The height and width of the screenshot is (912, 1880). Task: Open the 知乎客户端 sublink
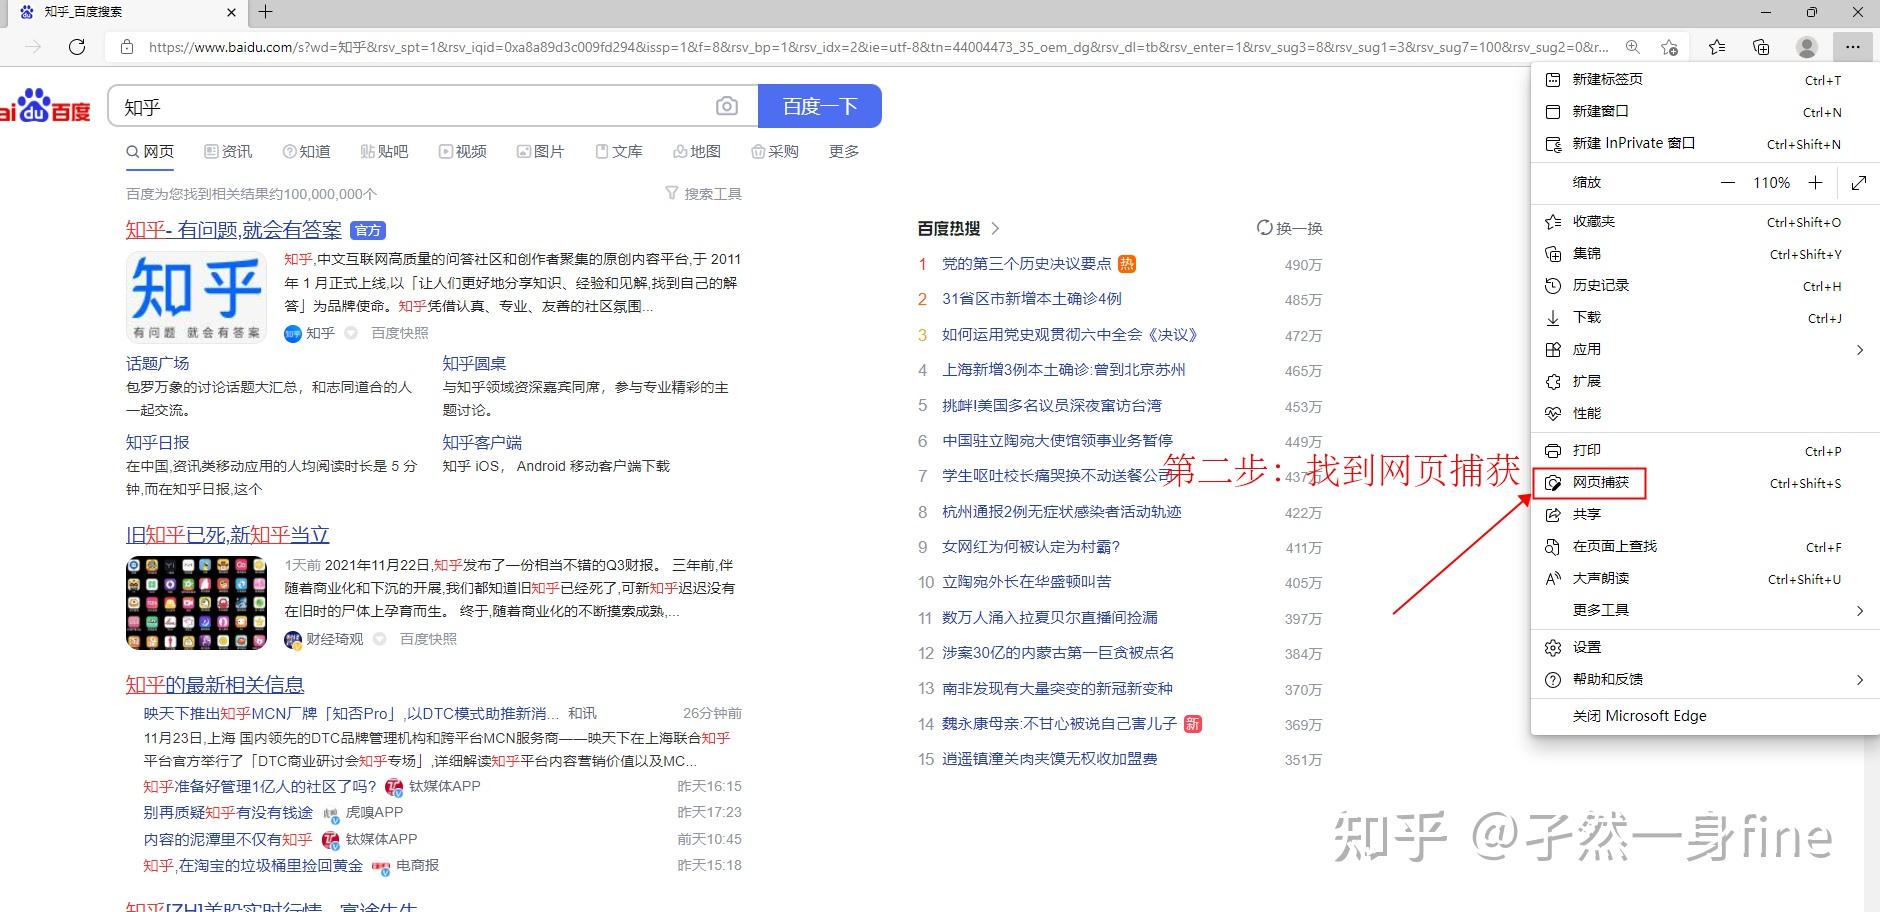point(482,442)
